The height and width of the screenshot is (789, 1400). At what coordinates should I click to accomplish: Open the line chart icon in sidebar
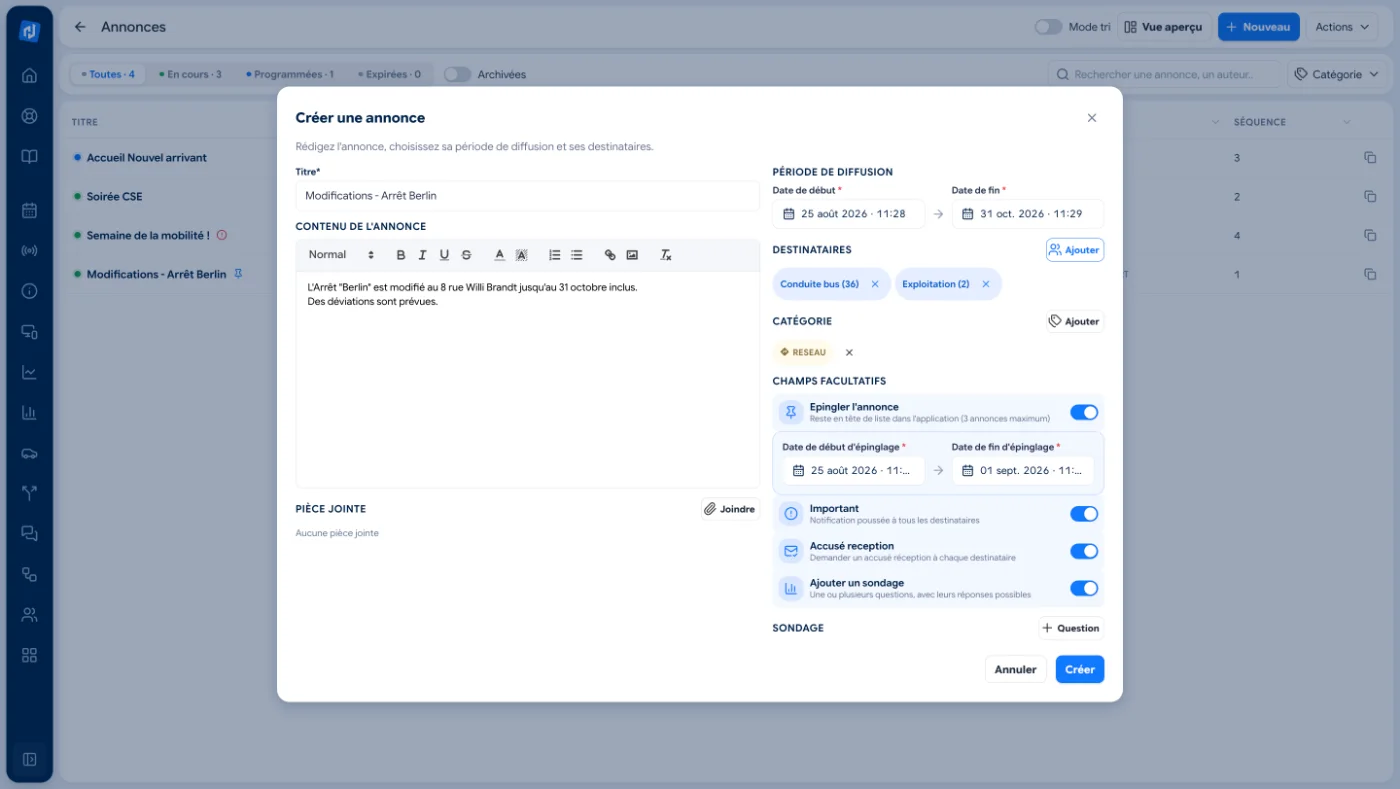point(29,372)
